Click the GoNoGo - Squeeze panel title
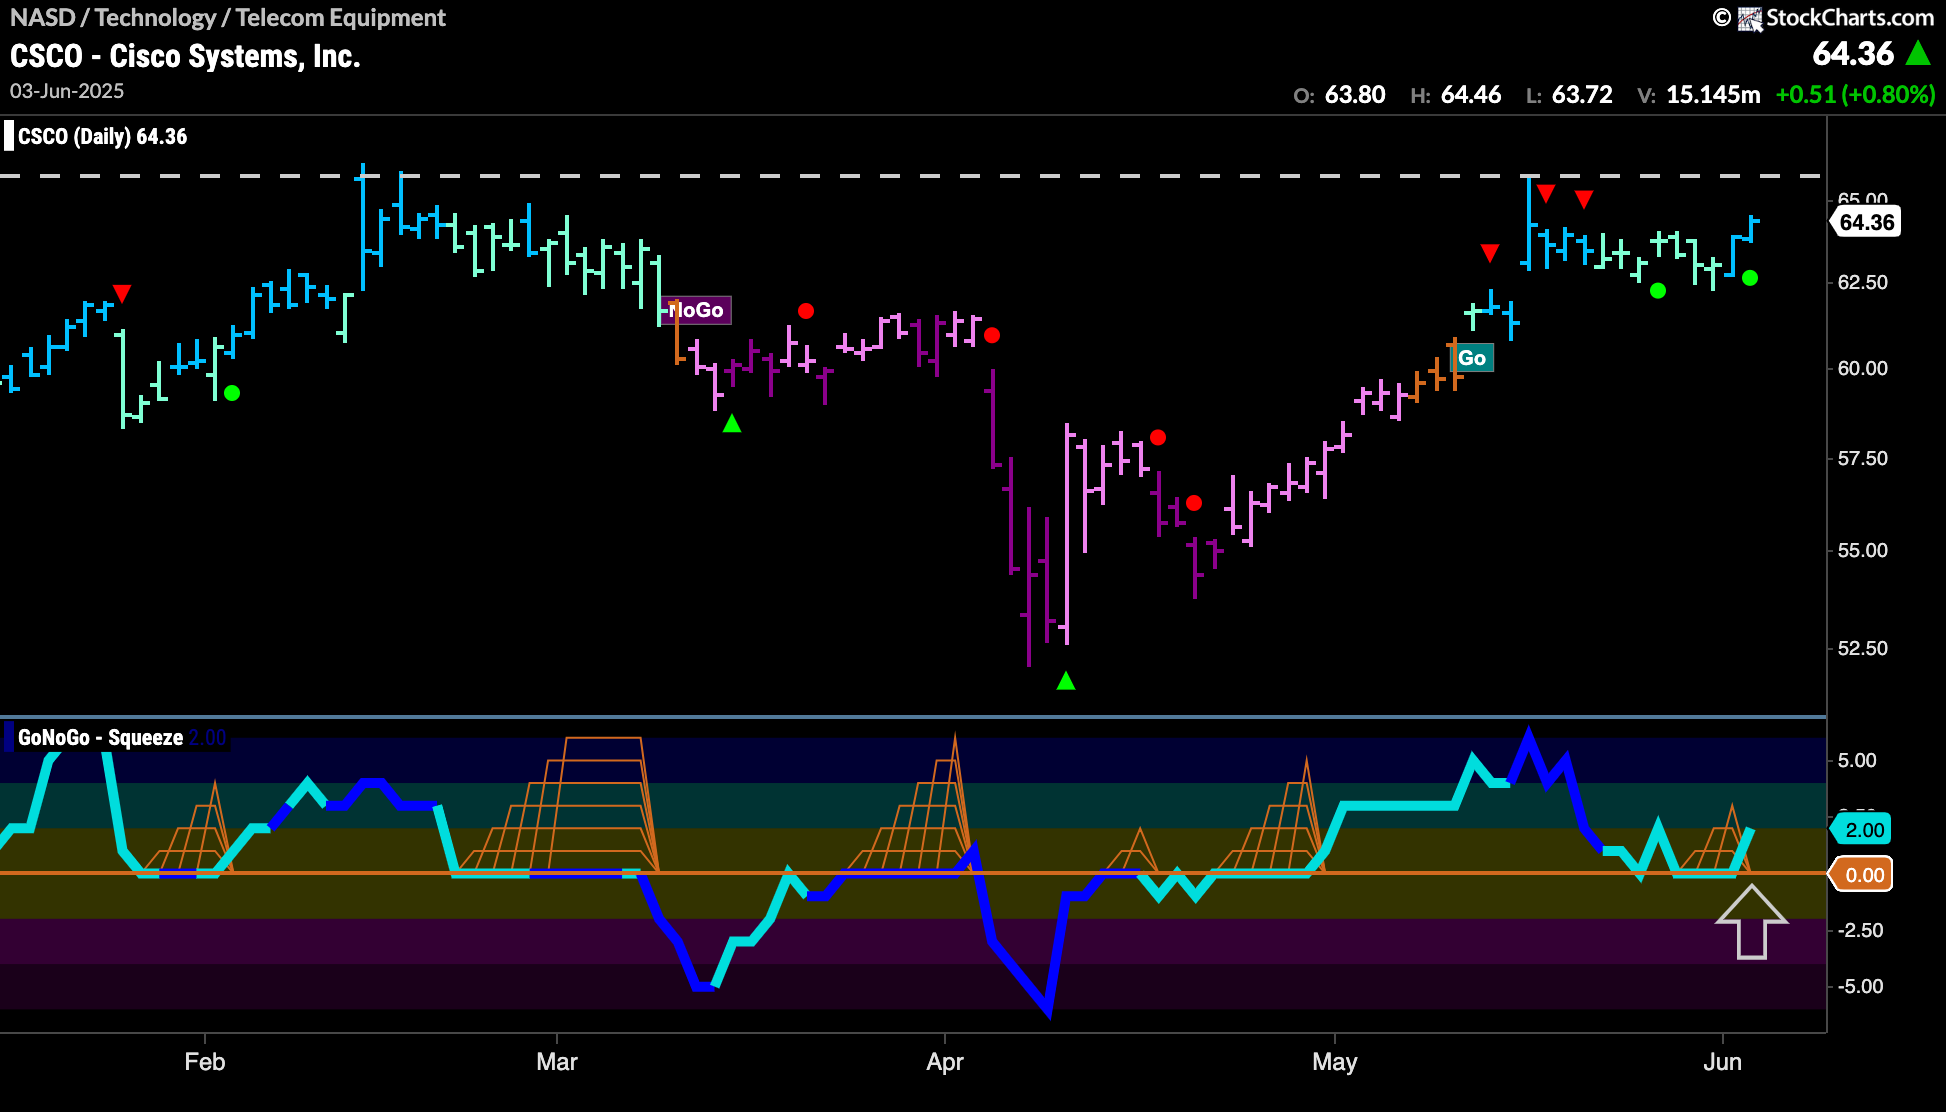 click(x=100, y=738)
